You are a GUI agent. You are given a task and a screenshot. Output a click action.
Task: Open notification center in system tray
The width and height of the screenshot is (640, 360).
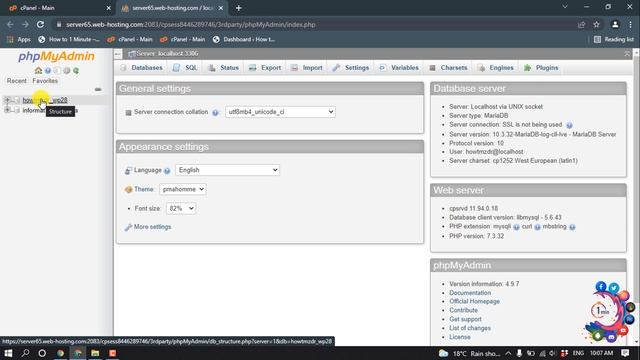[x=625, y=353]
